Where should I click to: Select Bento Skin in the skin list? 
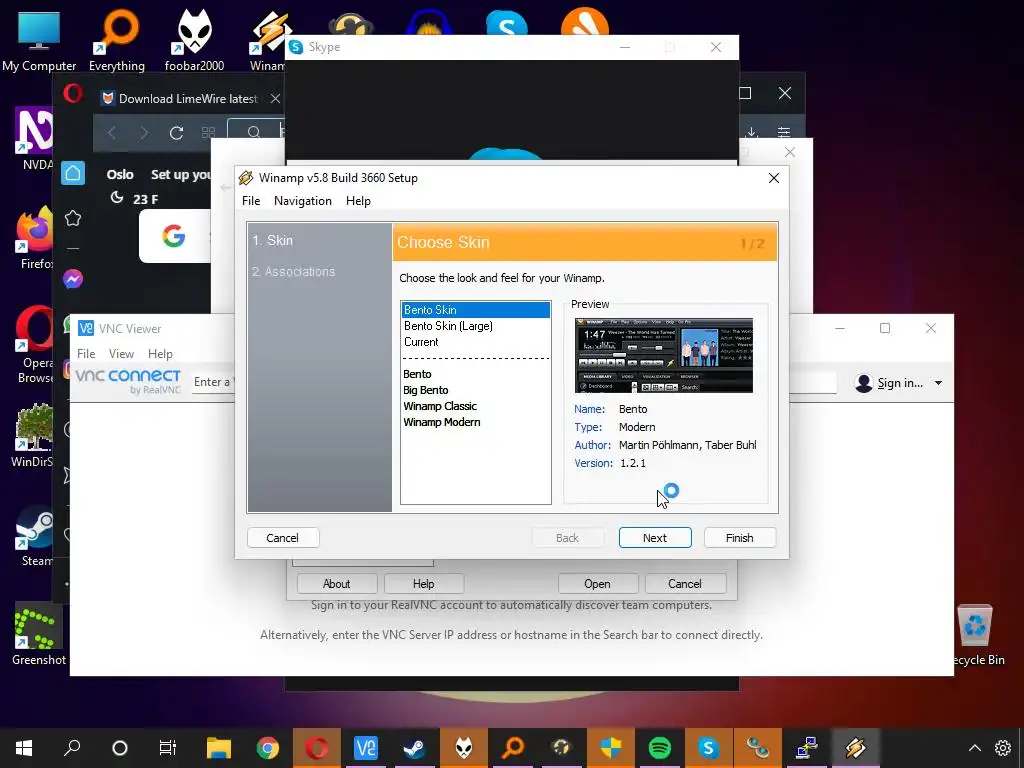pyautogui.click(x=475, y=310)
